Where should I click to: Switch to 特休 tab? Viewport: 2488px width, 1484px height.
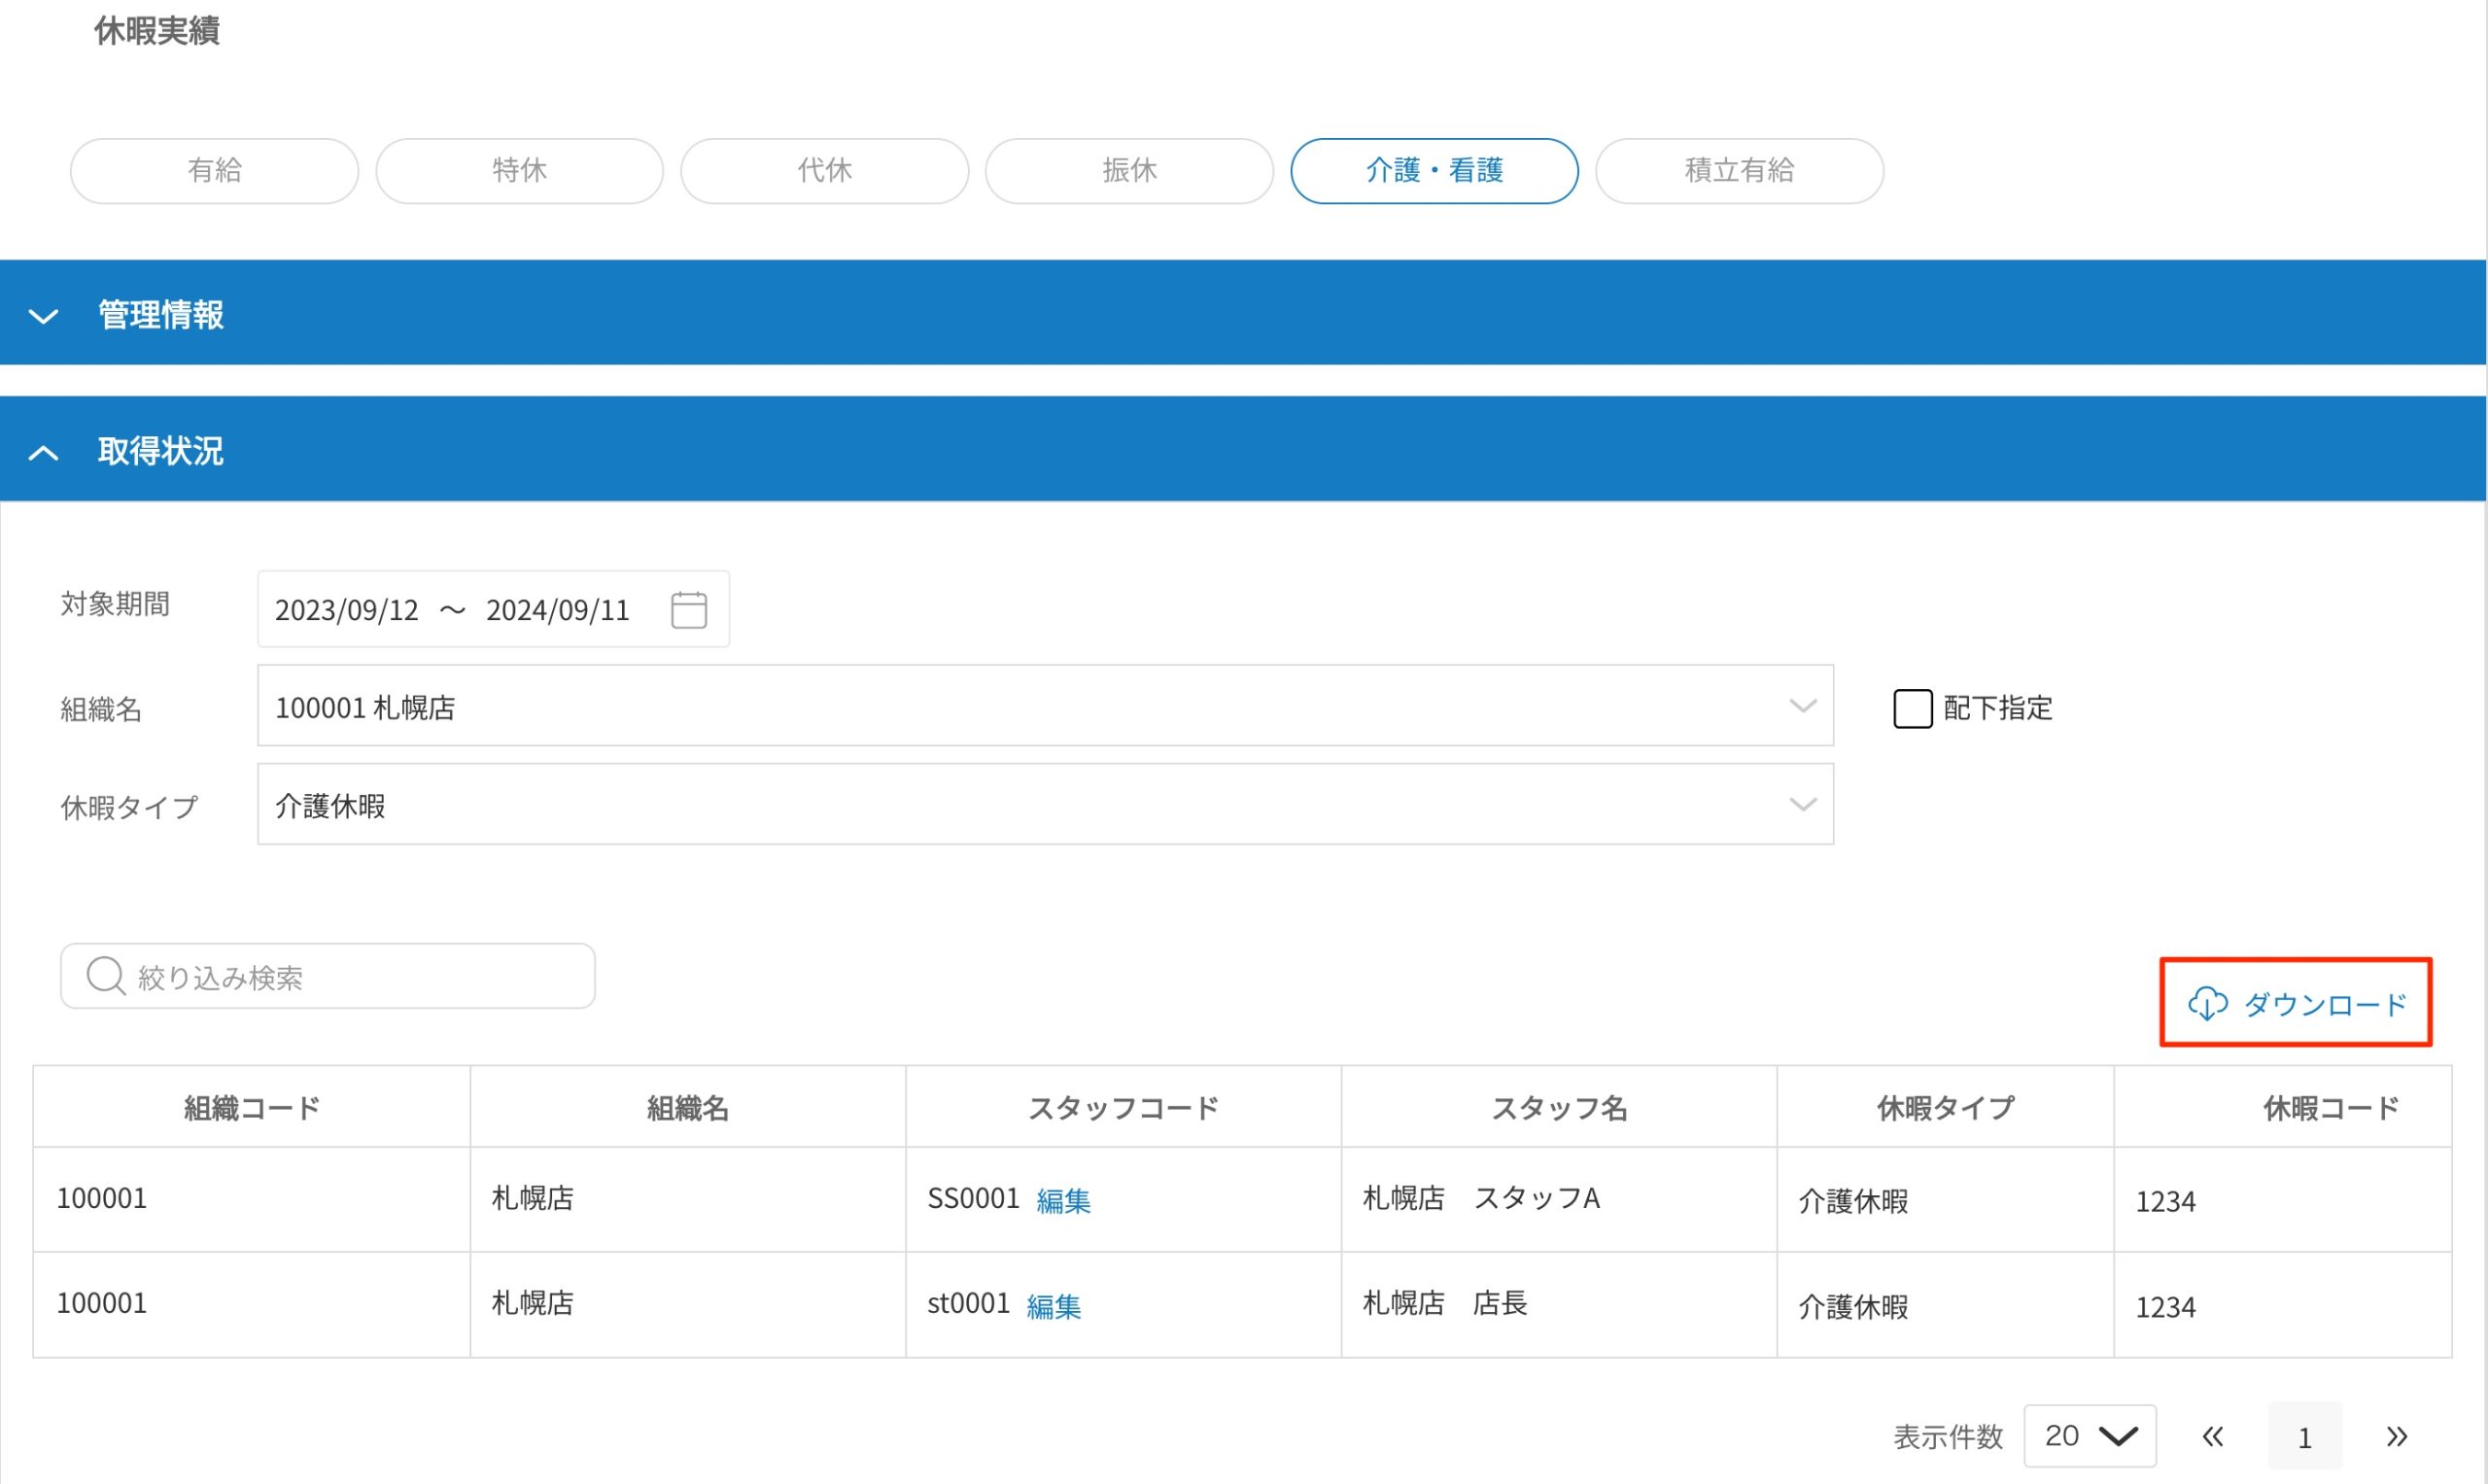click(x=519, y=171)
